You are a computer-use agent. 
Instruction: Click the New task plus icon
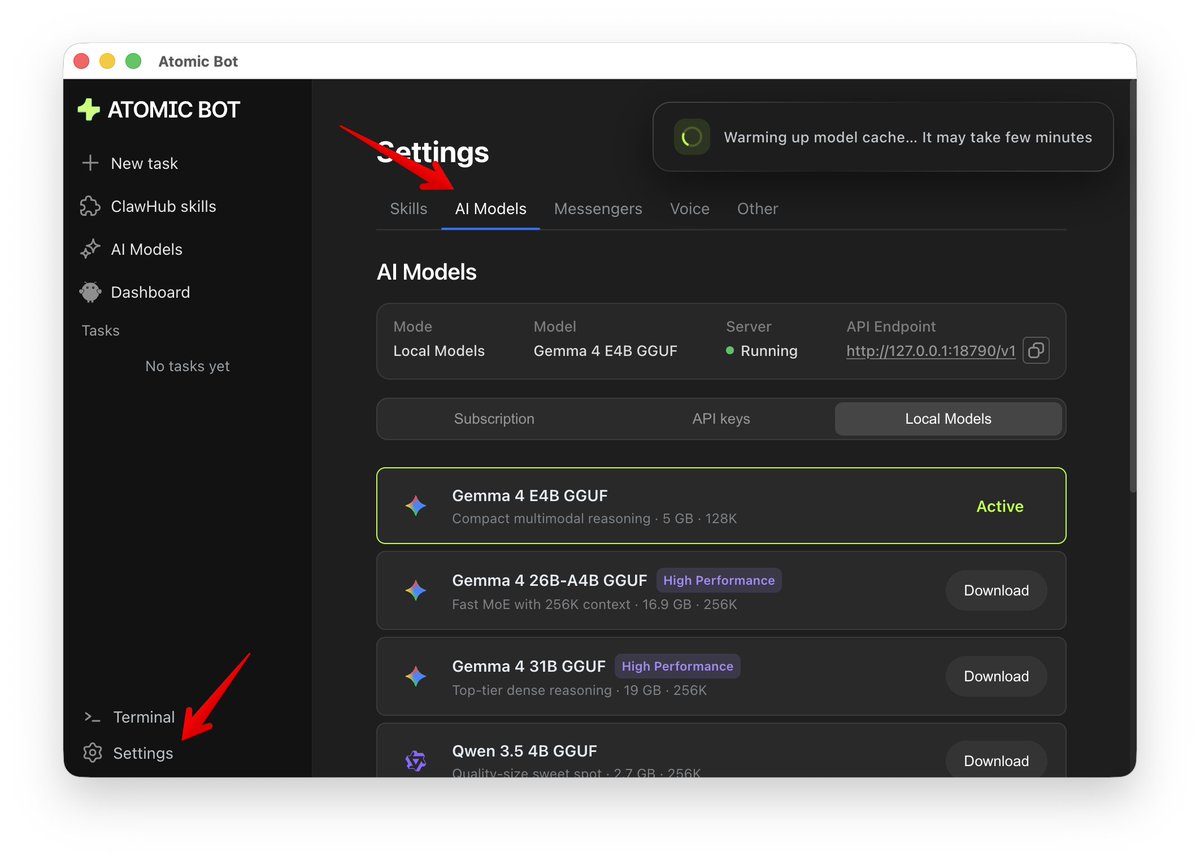(90, 163)
